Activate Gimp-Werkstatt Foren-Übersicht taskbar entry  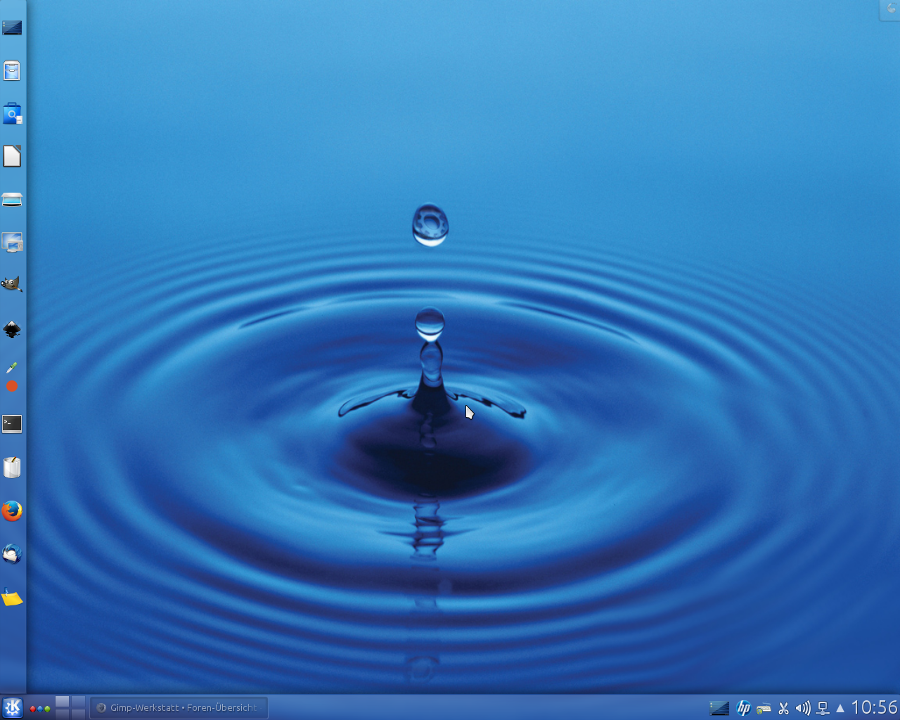(x=179, y=708)
